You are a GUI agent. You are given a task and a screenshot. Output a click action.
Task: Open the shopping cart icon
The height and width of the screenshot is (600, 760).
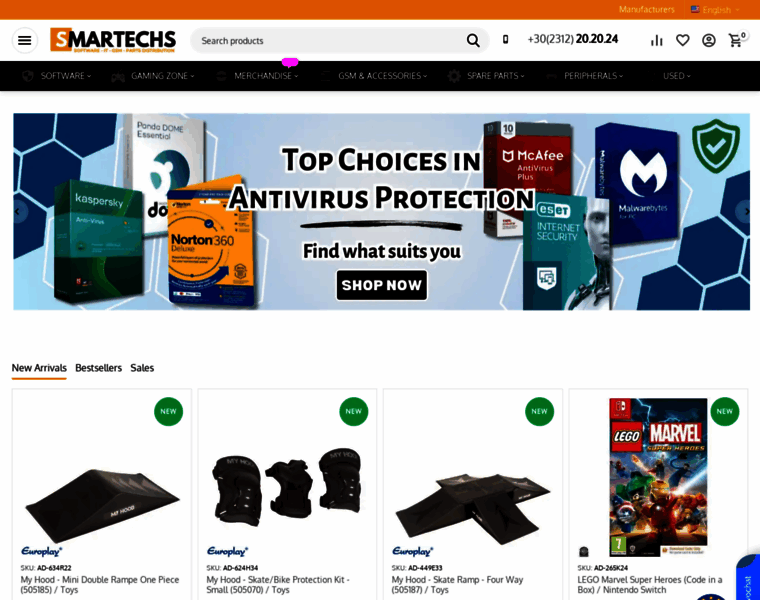tap(736, 40)
